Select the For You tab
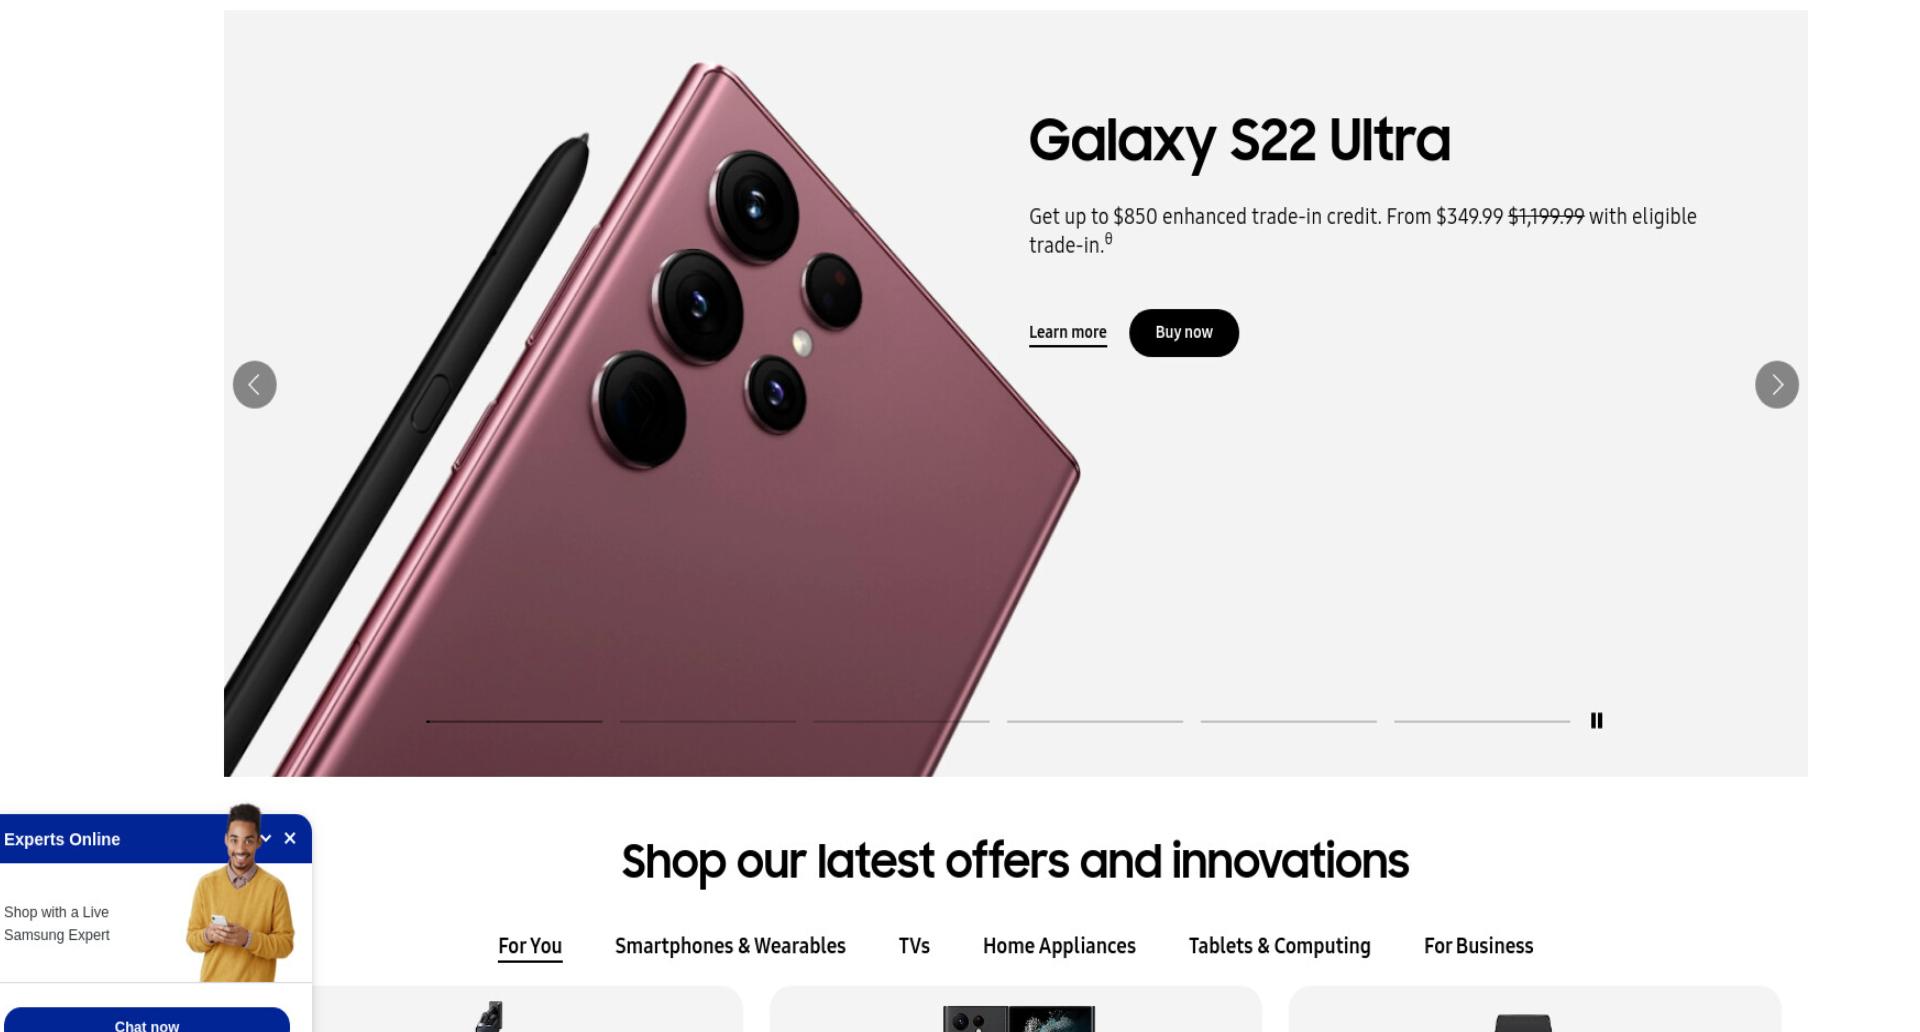Screen dimensions: 1920x1032 click(529, 946)
